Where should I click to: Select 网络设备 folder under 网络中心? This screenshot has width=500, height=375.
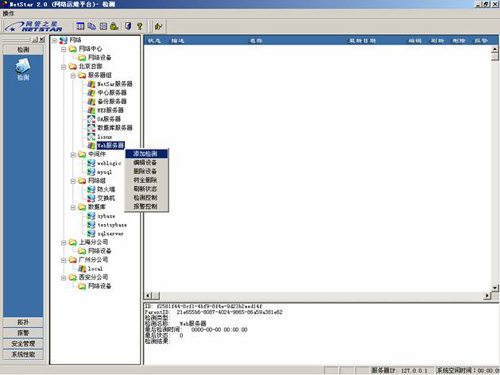point(100,57)
